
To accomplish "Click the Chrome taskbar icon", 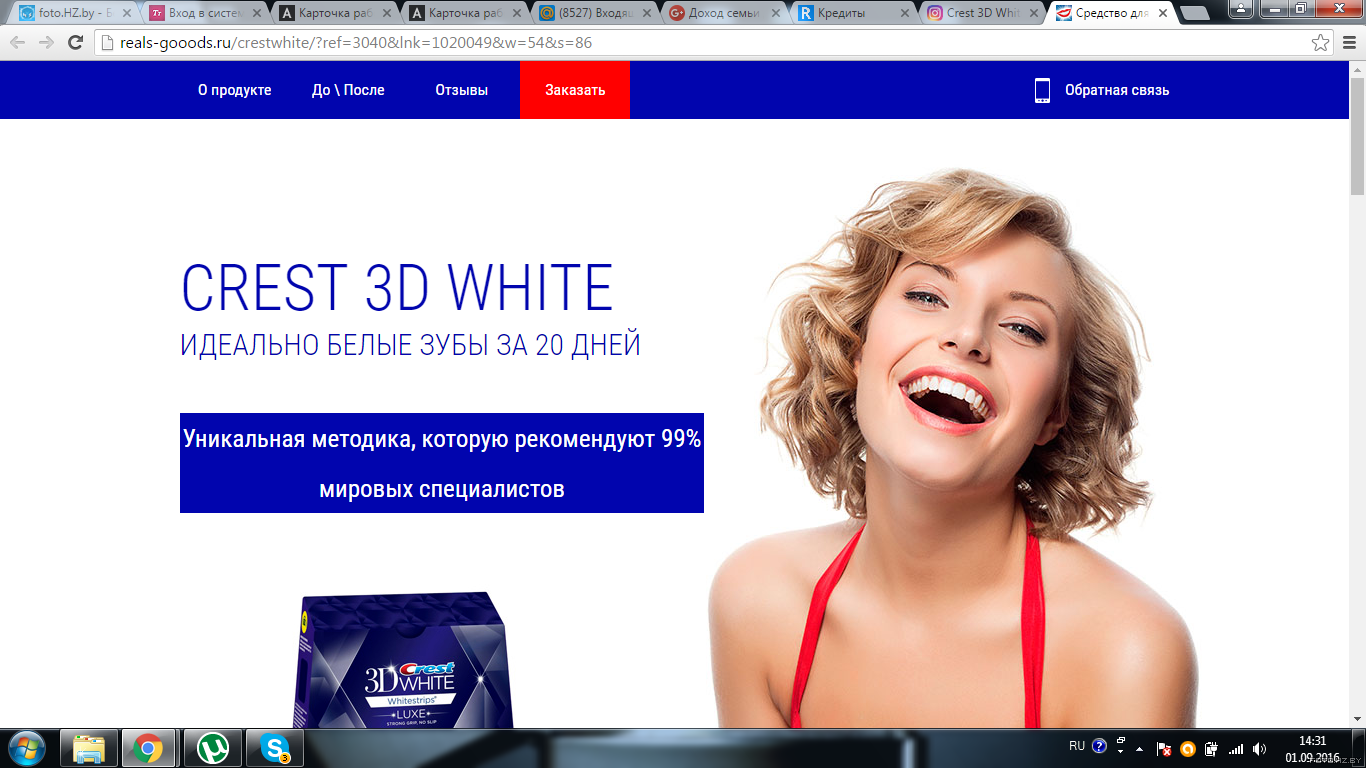I will click(x=149, y=748).
